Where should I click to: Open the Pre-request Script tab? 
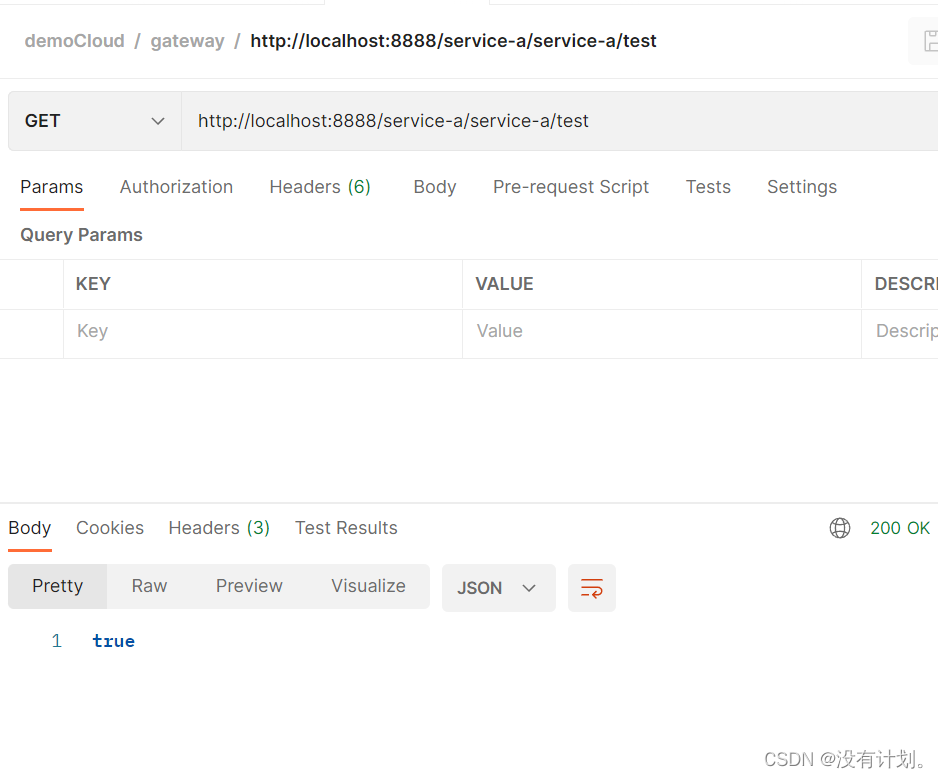point(571,187)
